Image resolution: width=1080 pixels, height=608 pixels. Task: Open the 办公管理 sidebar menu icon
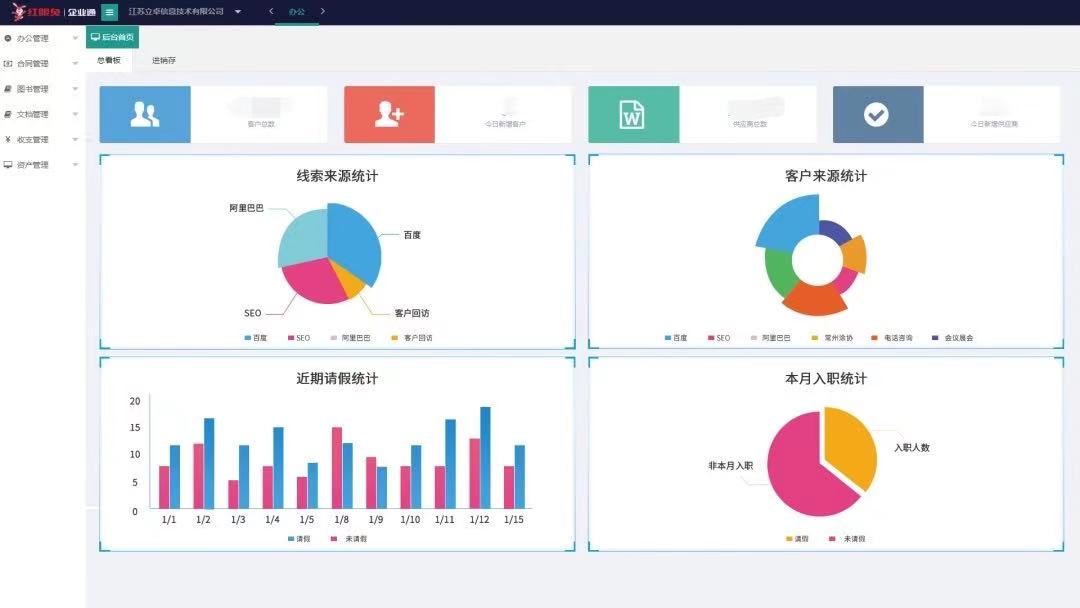pos(8,39)
